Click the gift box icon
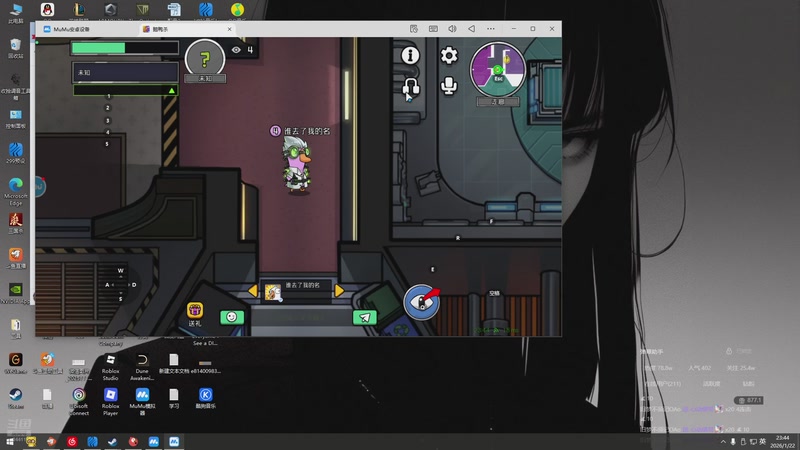 195,310
